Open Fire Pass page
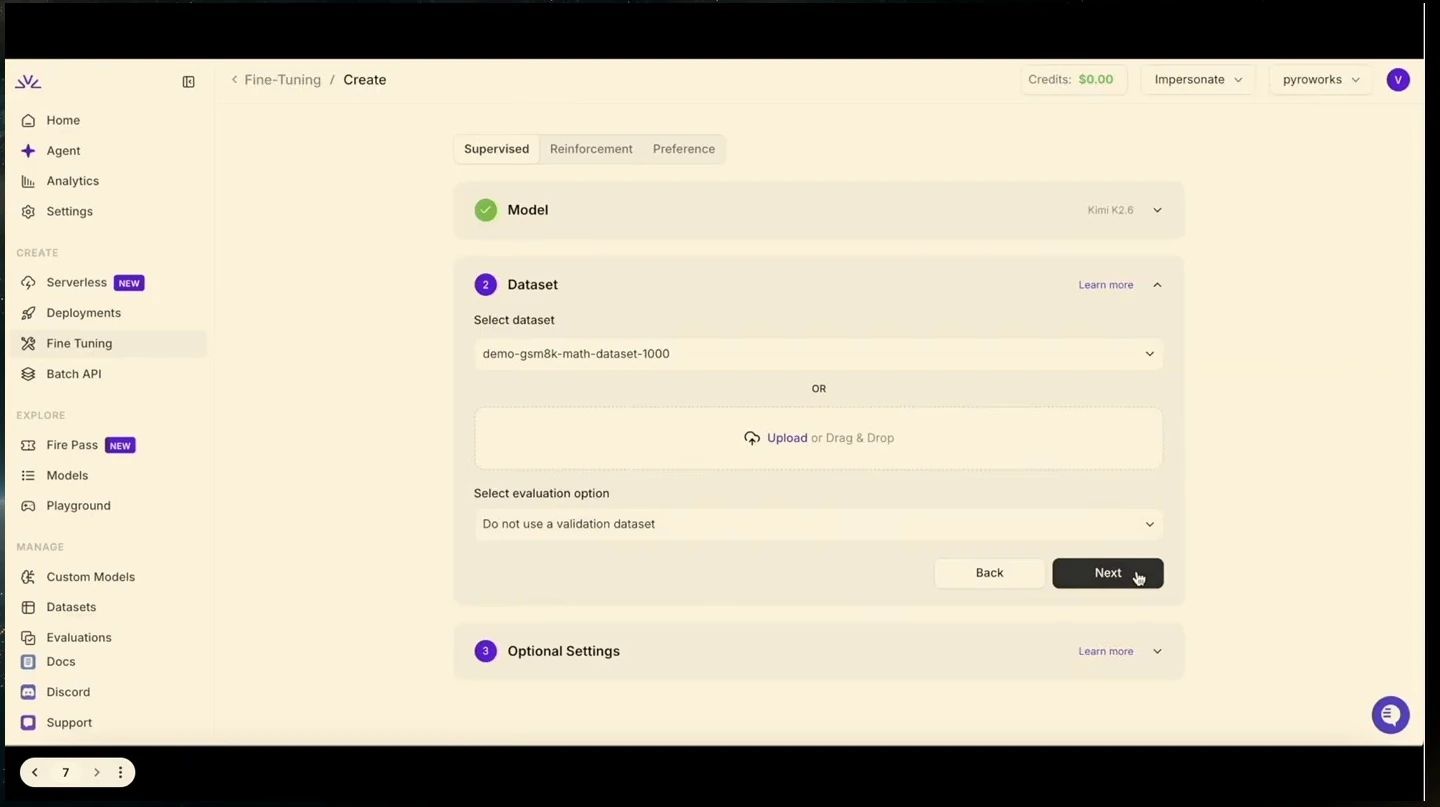The image size is (1440, 807). click(x=72, y=445)
